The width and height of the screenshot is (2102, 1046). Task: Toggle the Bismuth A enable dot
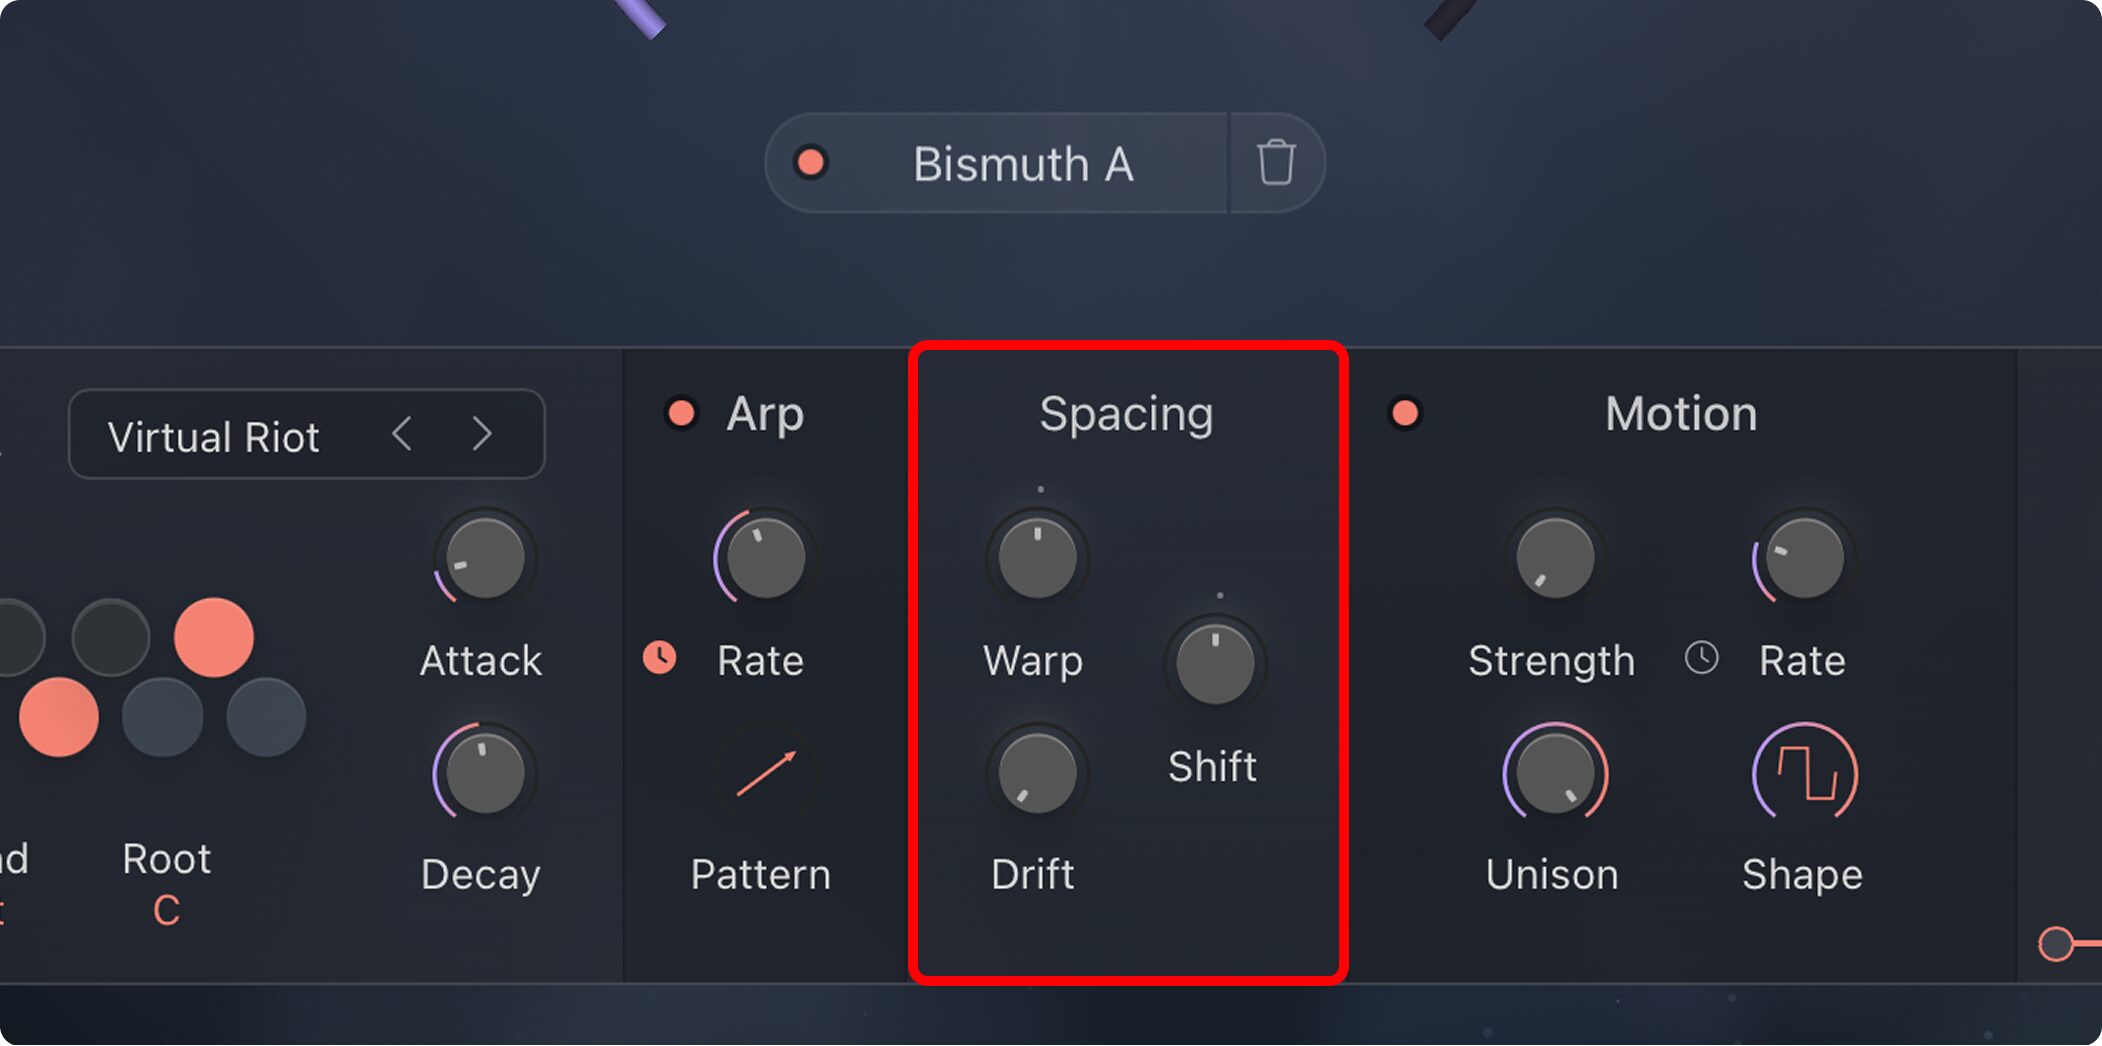coord(811,162)
